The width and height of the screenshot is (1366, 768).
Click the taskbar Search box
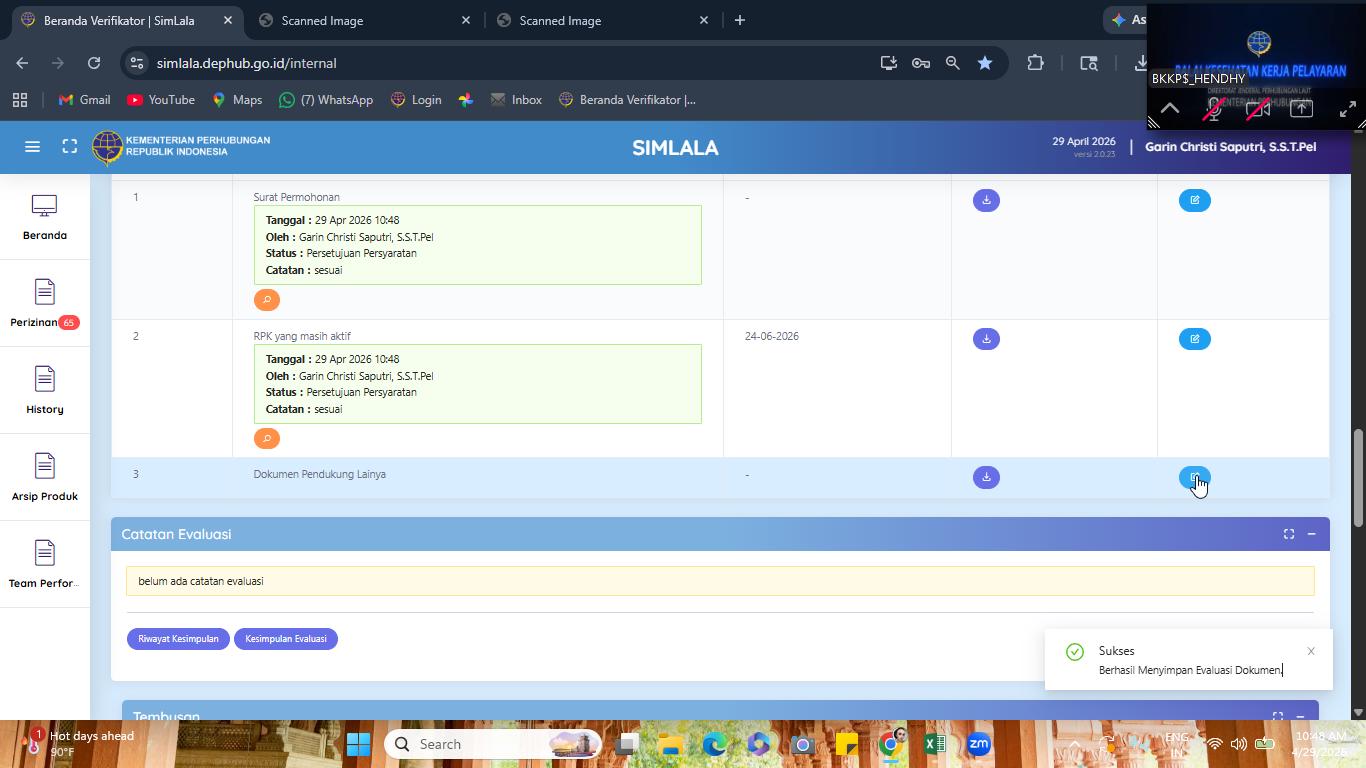[494, 744]
